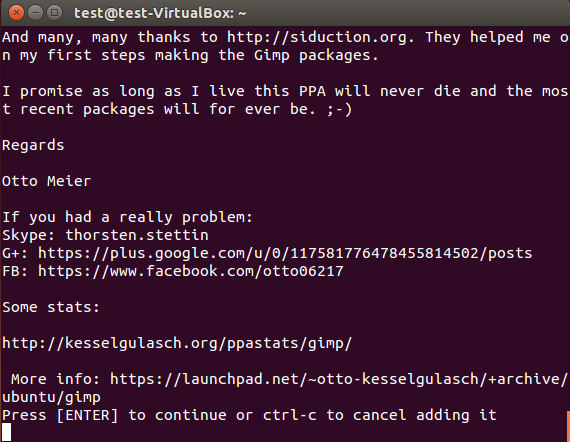Close the terminal window

click(x=16, y=13)
